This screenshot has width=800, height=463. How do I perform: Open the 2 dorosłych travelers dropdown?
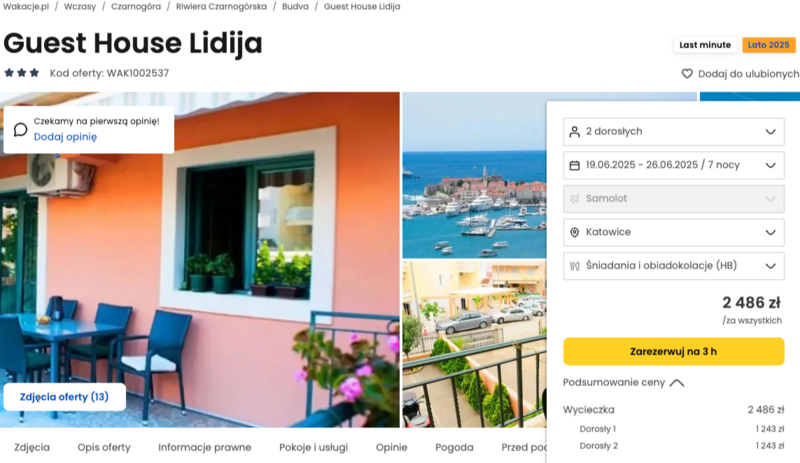[673, 132]
